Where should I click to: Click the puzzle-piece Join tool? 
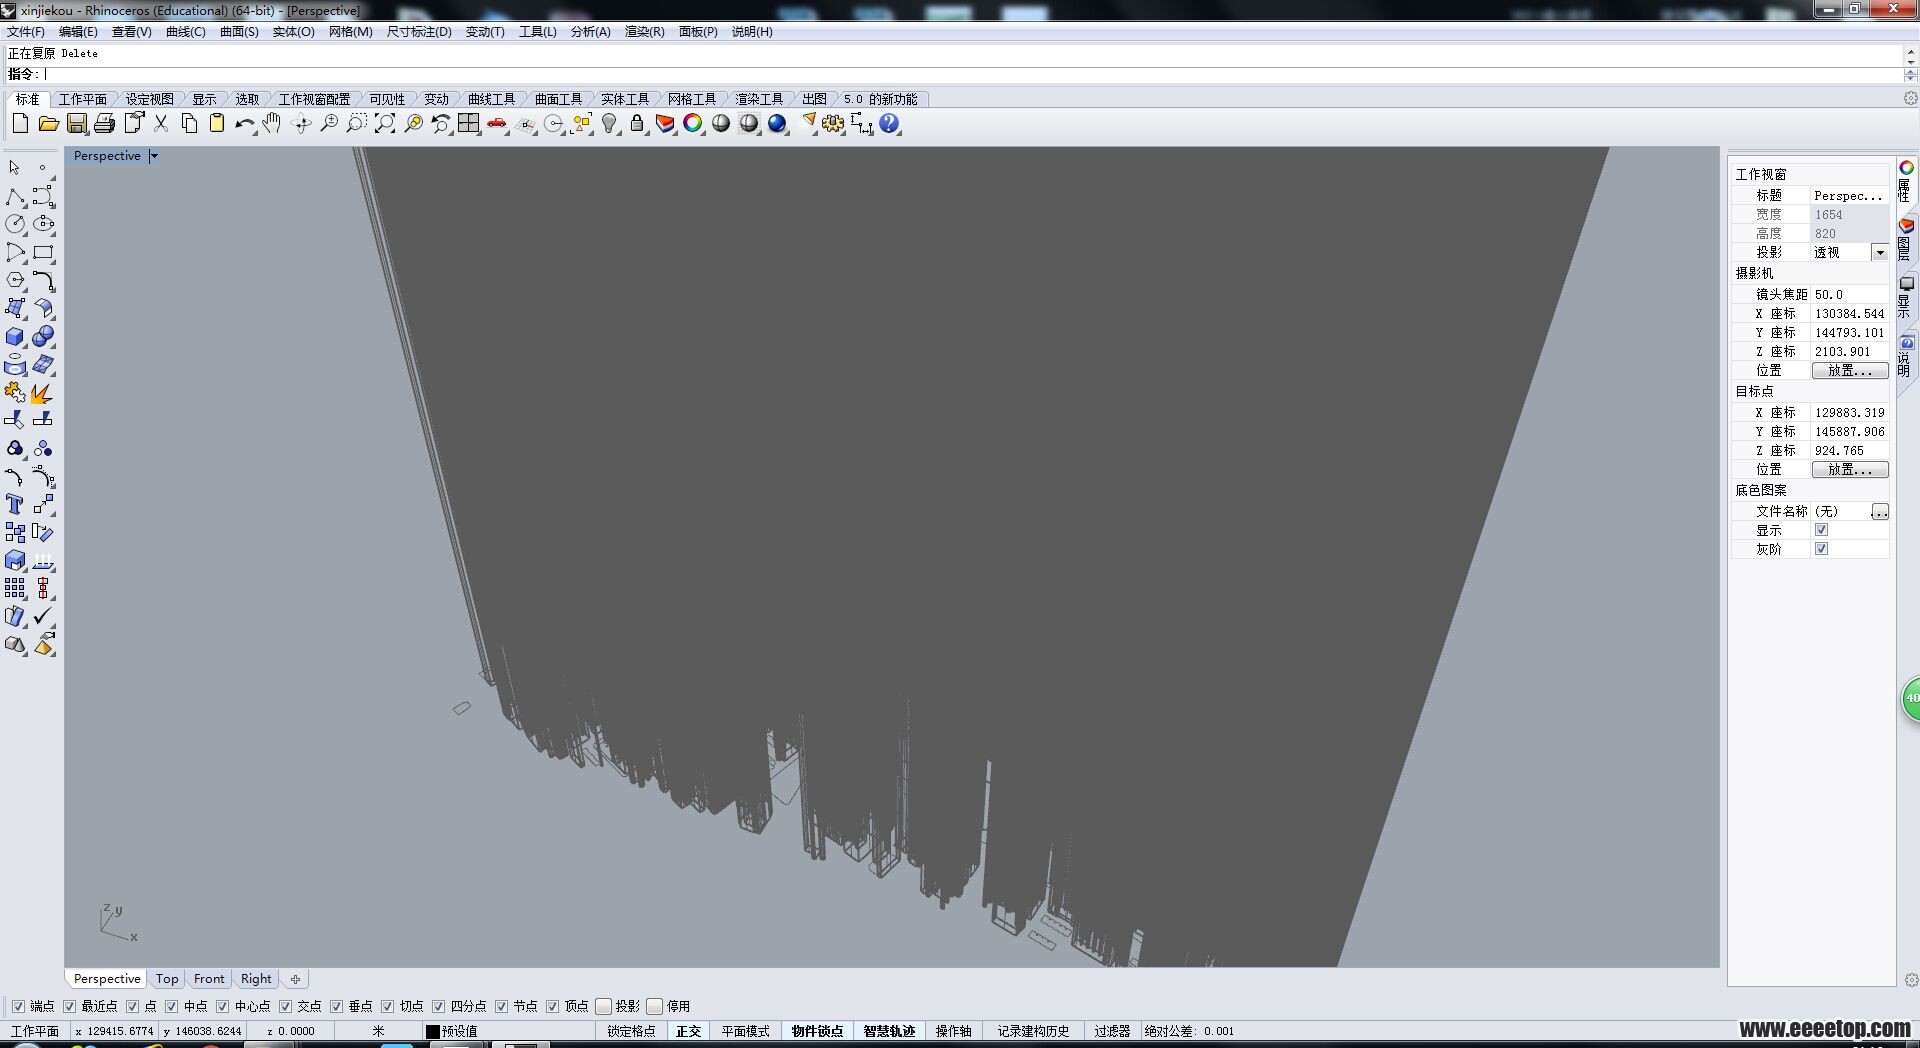coord(15,392)
